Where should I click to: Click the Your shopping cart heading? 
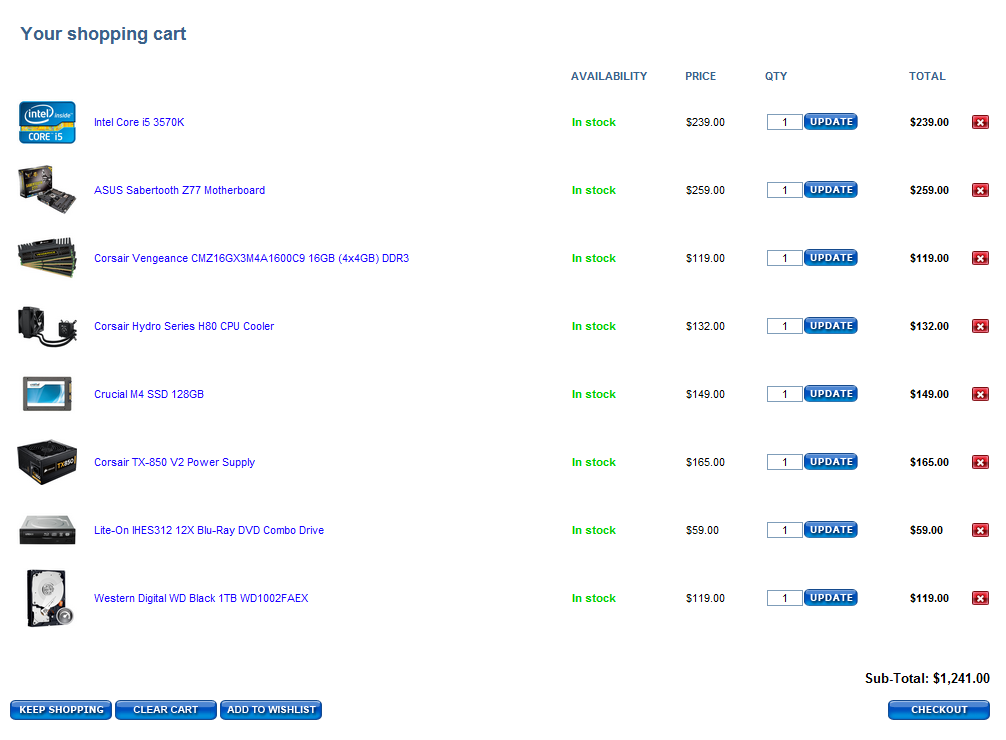click(x=103, y=33)
